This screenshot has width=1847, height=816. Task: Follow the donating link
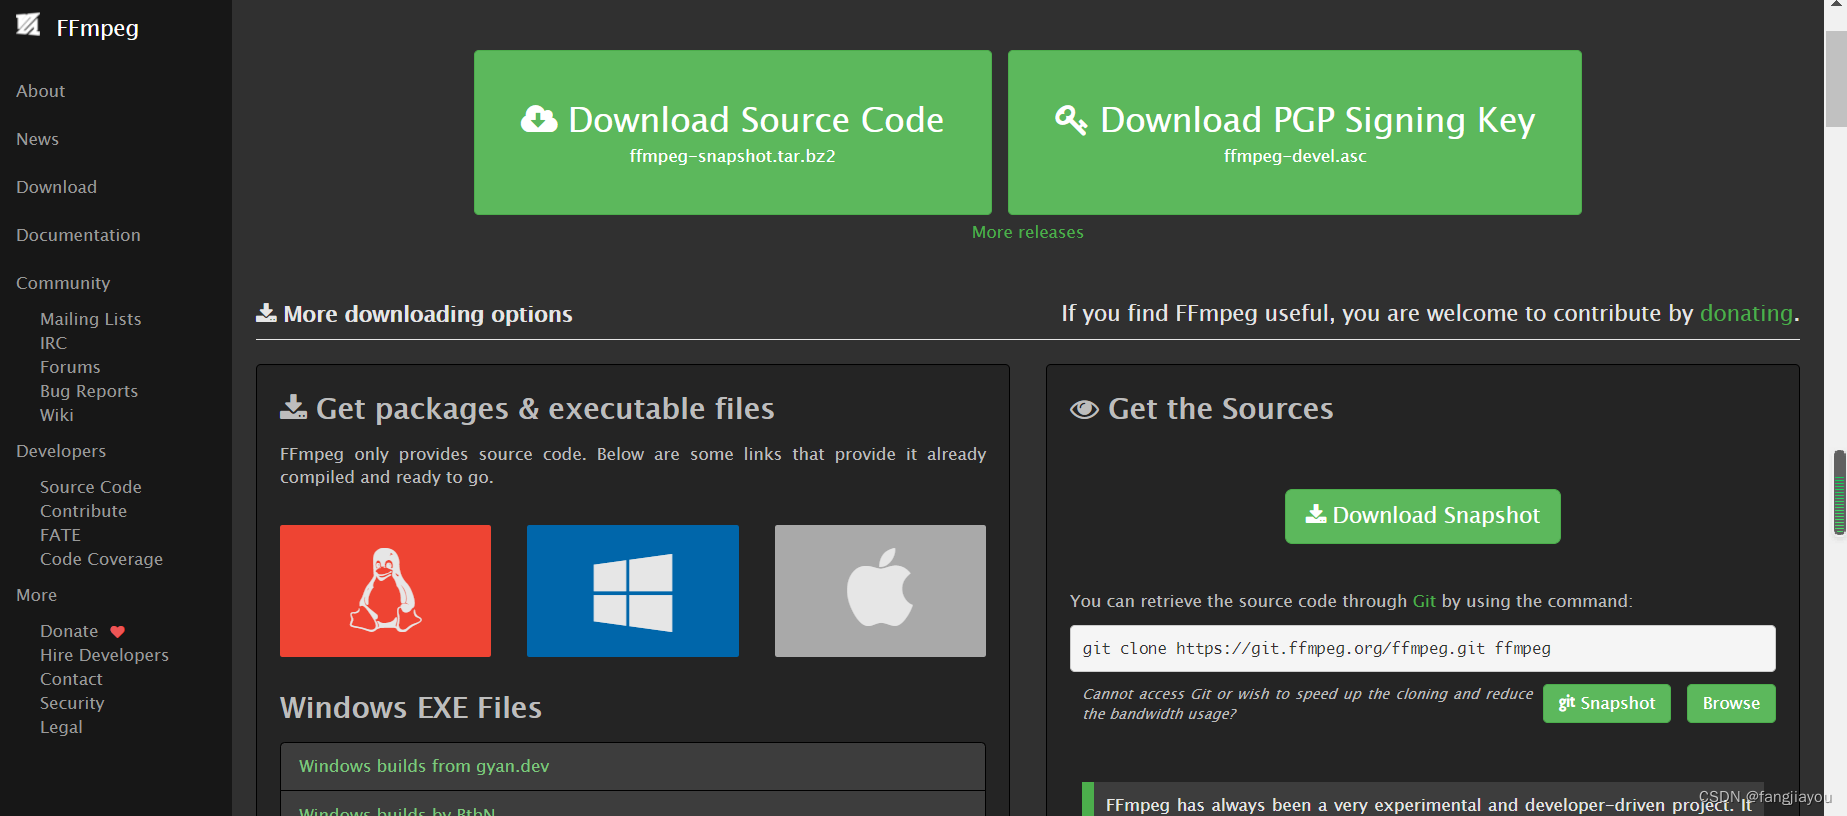tap(1746, 313)
